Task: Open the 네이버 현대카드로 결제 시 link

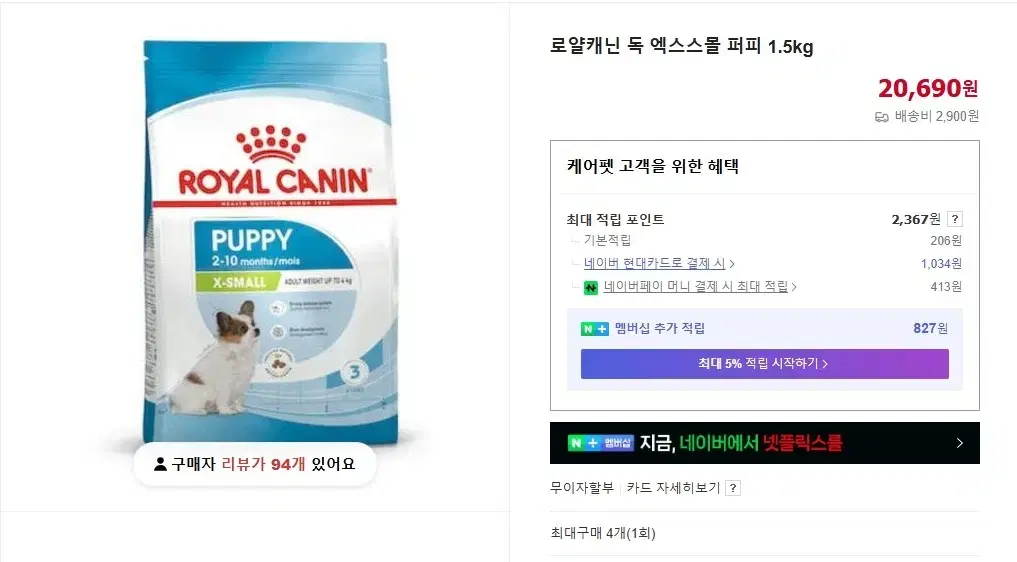Action: [x=654, y=263]
